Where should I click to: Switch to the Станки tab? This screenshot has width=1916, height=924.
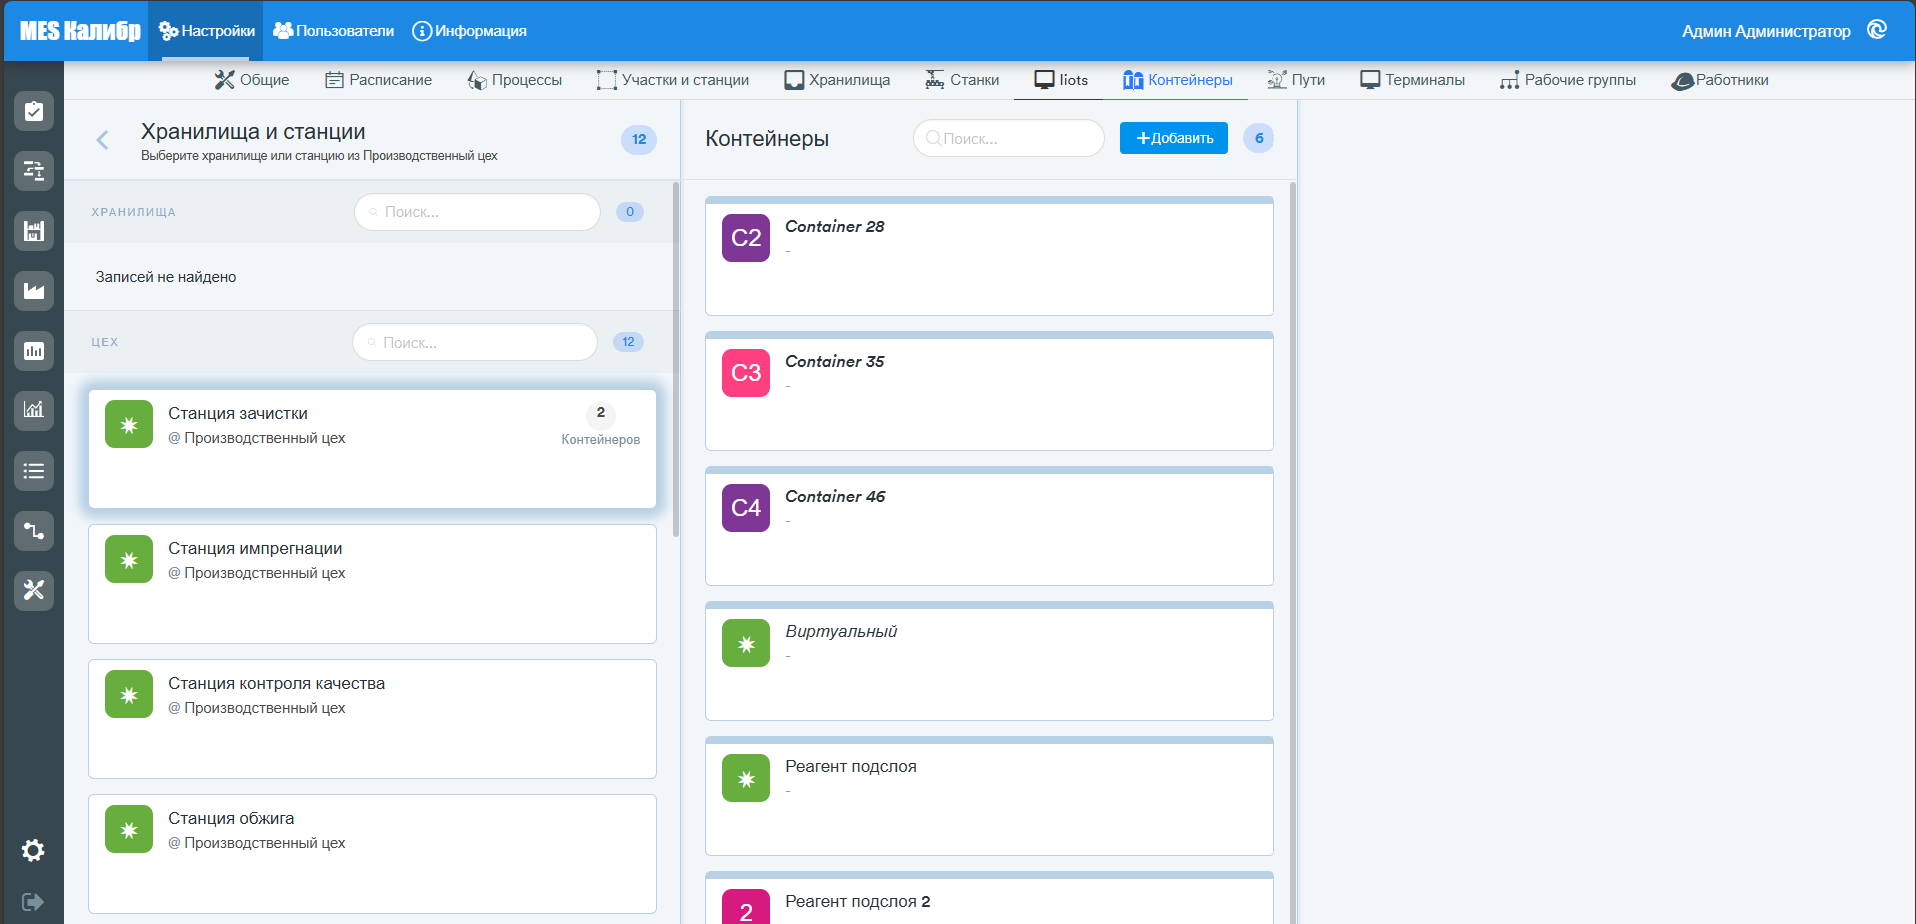coord(962,80)
